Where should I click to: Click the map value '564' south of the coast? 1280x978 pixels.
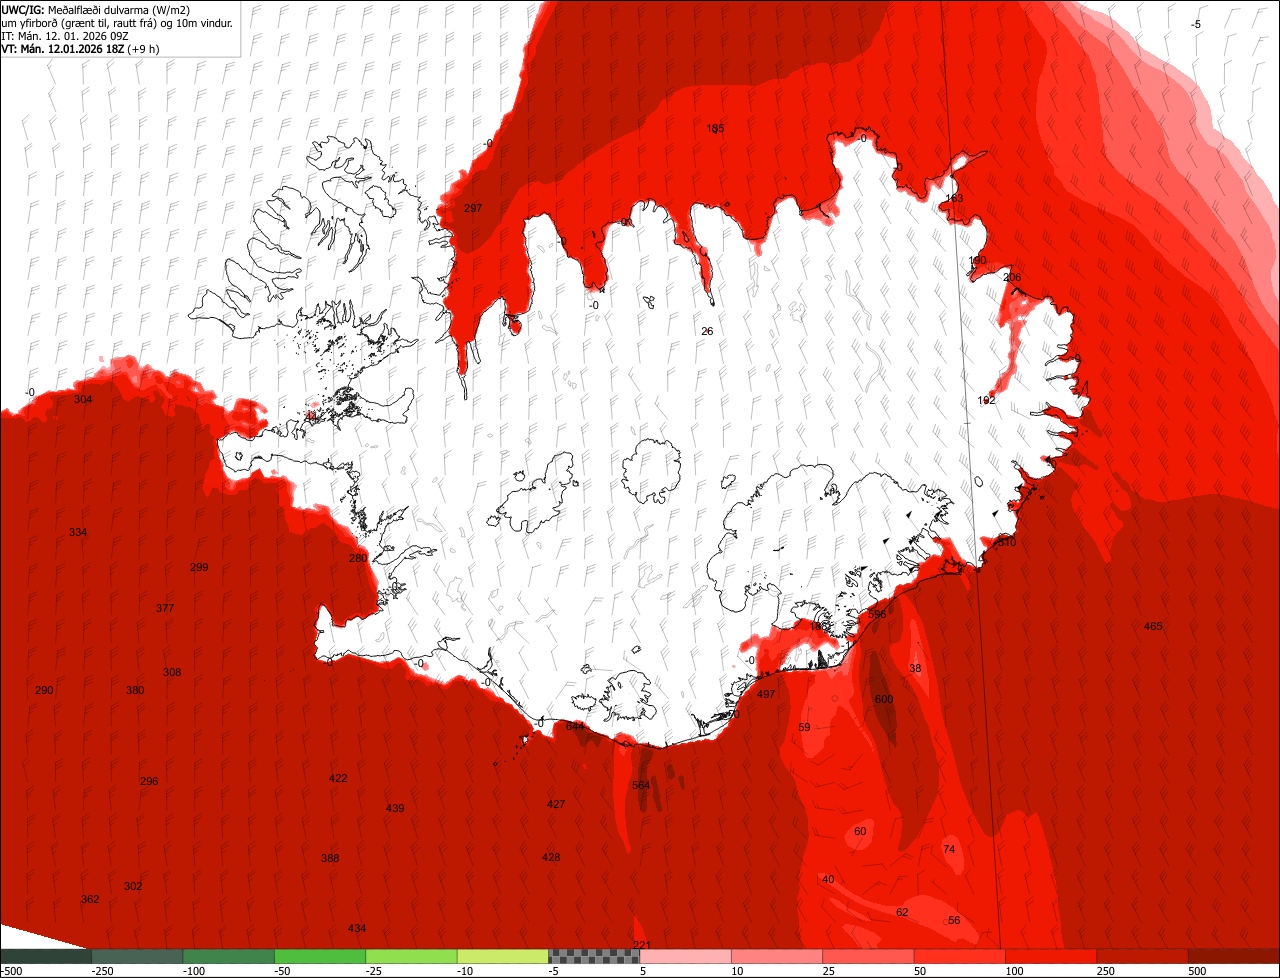coord(641,785)
